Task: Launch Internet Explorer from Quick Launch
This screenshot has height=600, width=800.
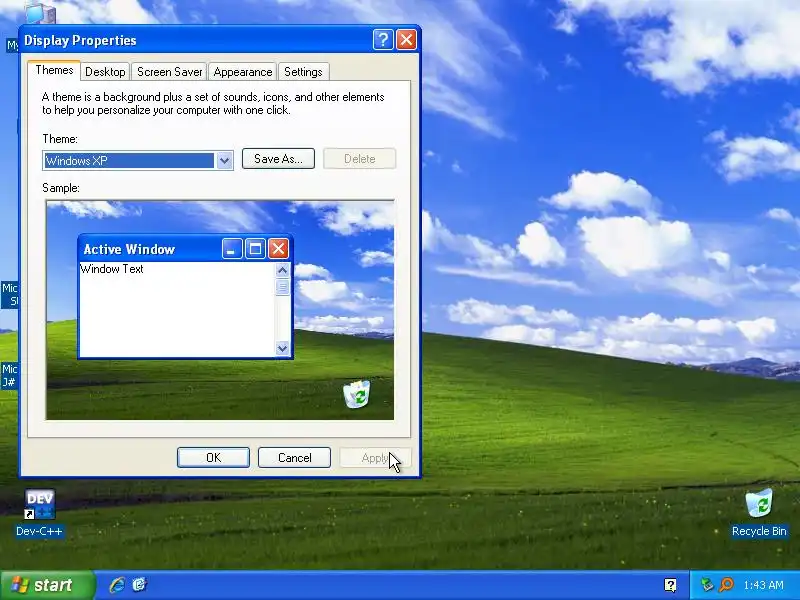Action: (117, 585)
